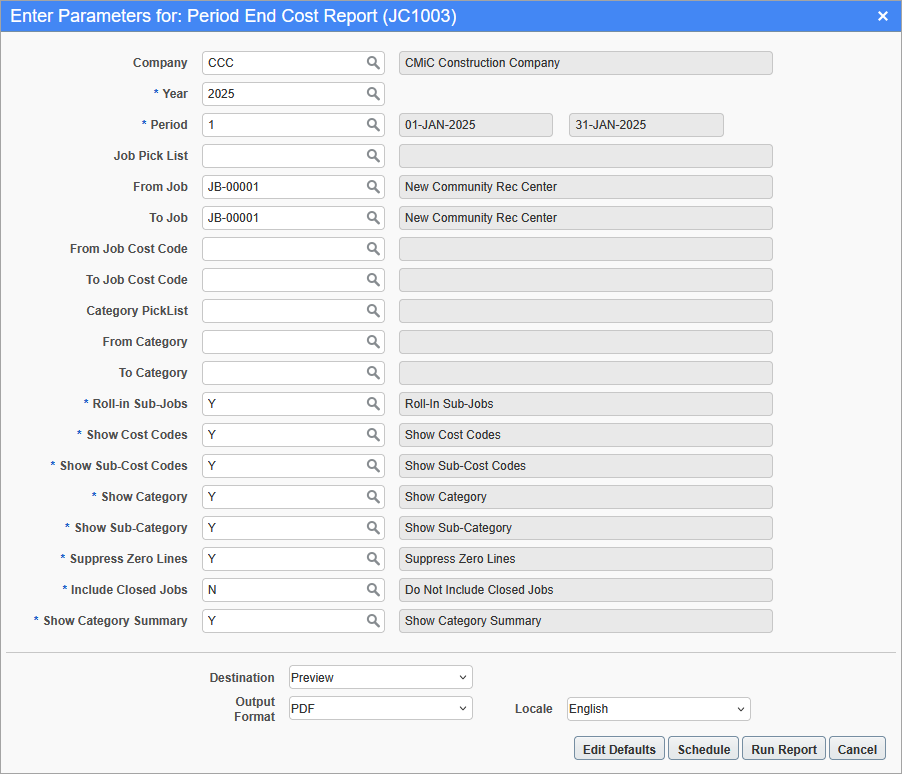The width and height of the screenshot is (902, 774).
Task: Click the From Job search icon
Action: (x=373, y=187)
